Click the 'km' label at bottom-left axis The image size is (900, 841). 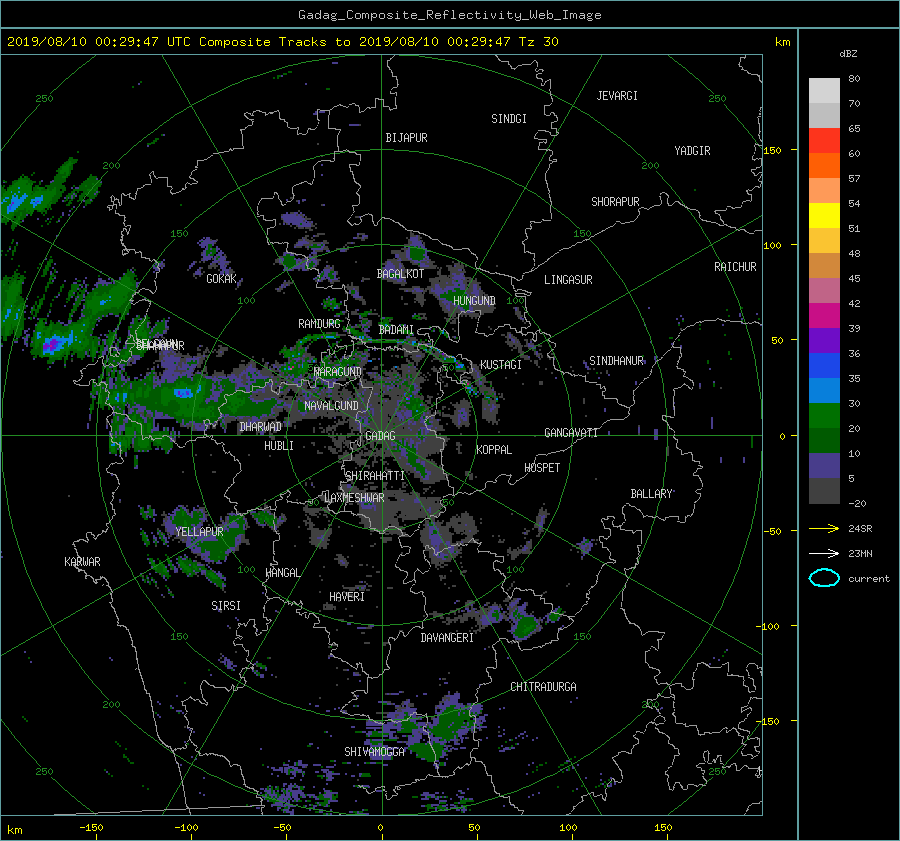point(15,830)
